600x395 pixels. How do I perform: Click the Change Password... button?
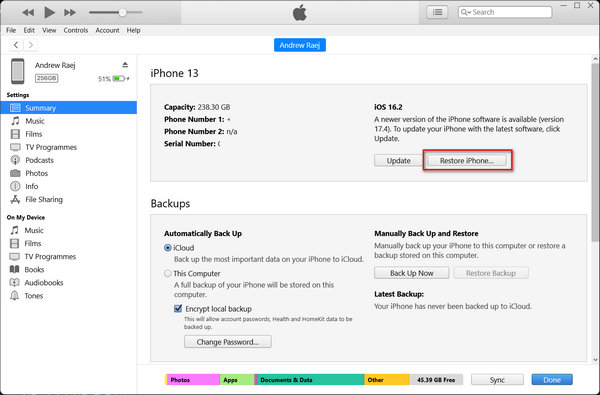pos(228,342)
